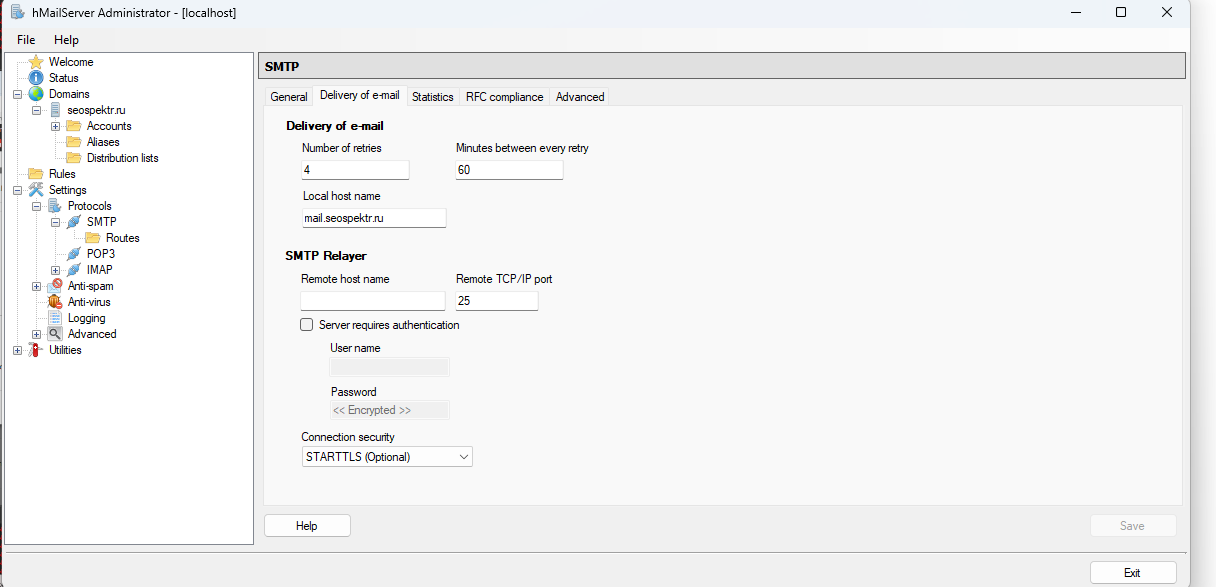This screenshot has height=587, width=1216.
Task: Open the Status info icon
Action: 36,78
